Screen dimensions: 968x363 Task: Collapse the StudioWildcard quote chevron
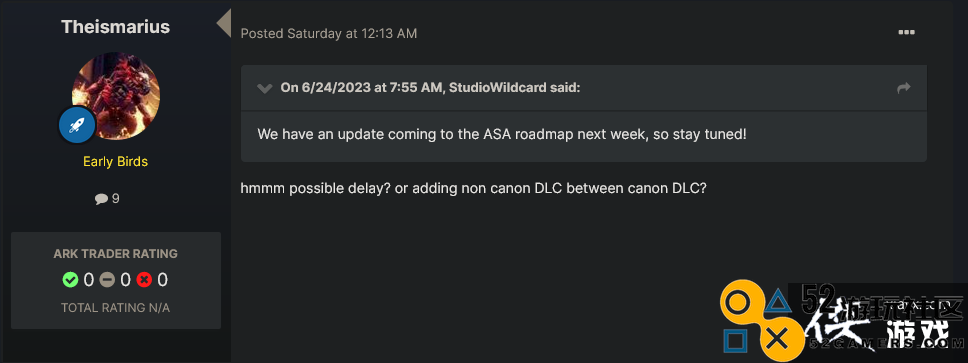click(265, 88)
